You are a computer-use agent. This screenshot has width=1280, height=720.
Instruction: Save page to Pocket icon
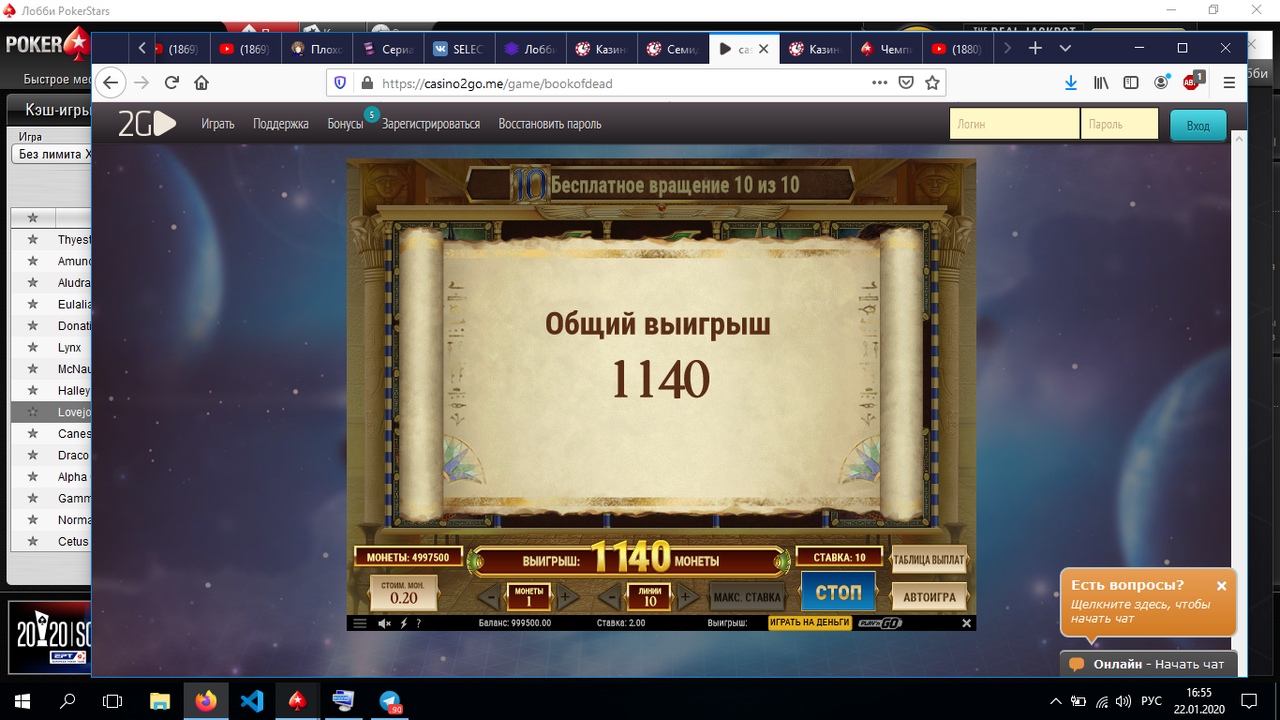(906, 83)
